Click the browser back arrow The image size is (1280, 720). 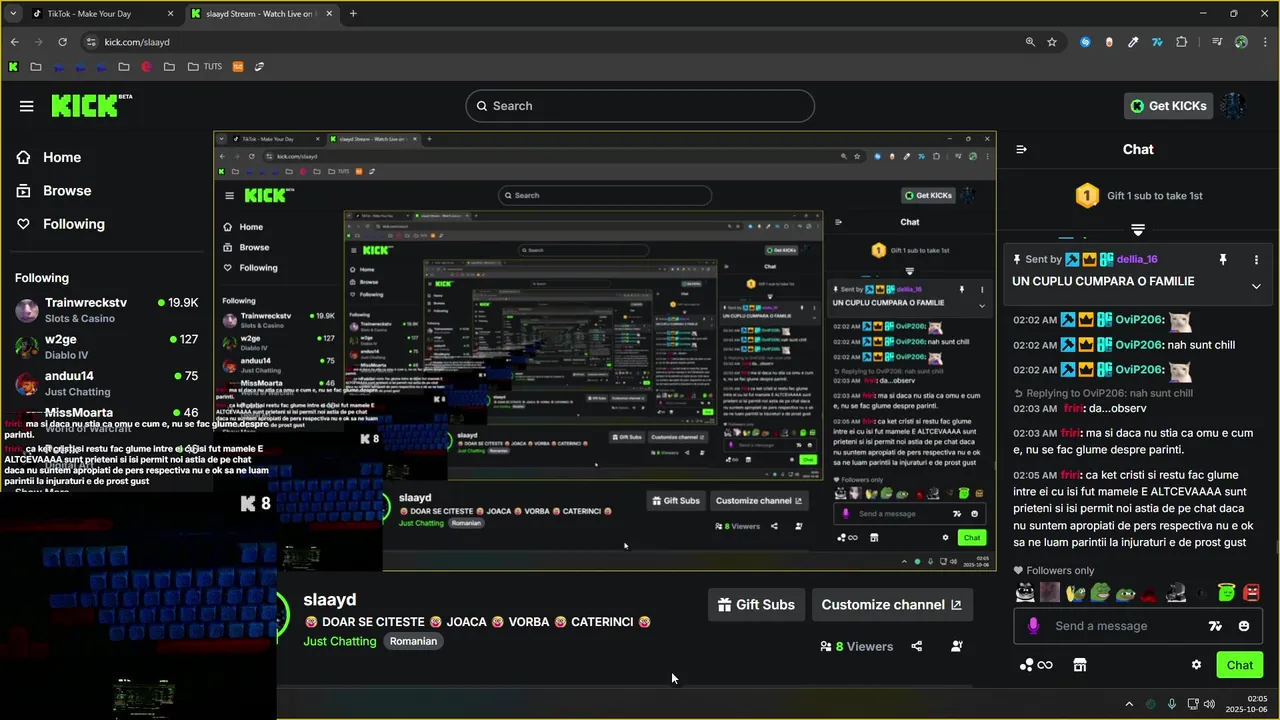[14, 42]
